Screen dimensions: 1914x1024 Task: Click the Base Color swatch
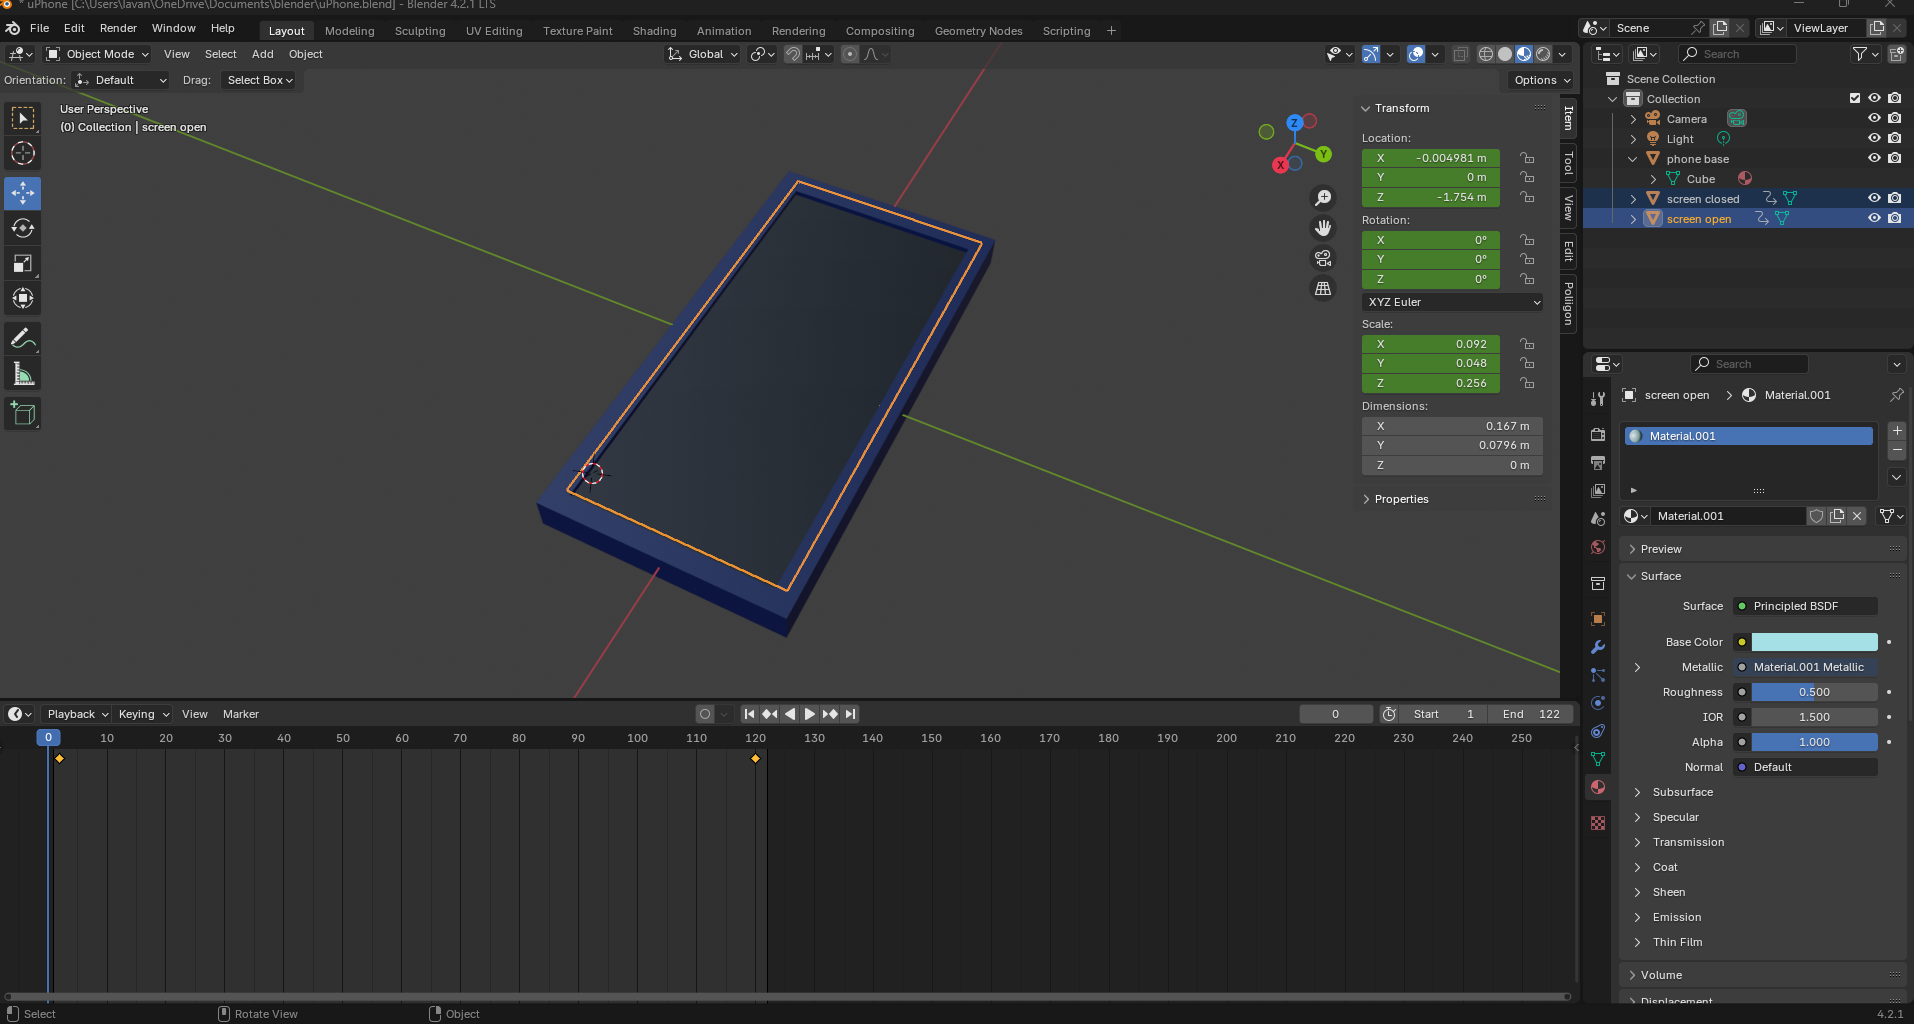tap(1814, 642)
